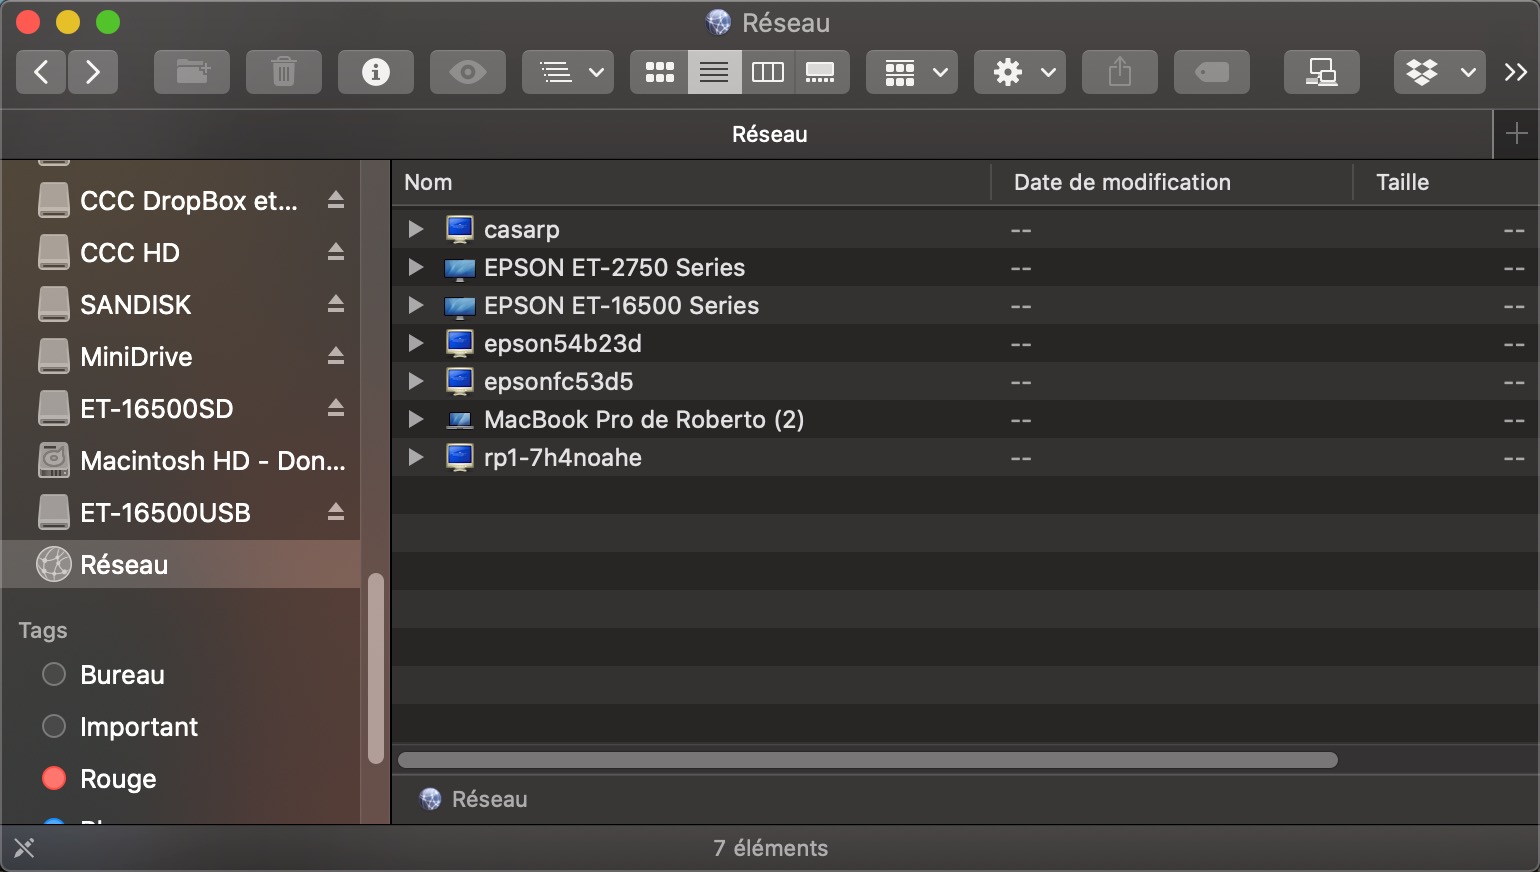Add a new tab with plus button

coord(1516,134)
